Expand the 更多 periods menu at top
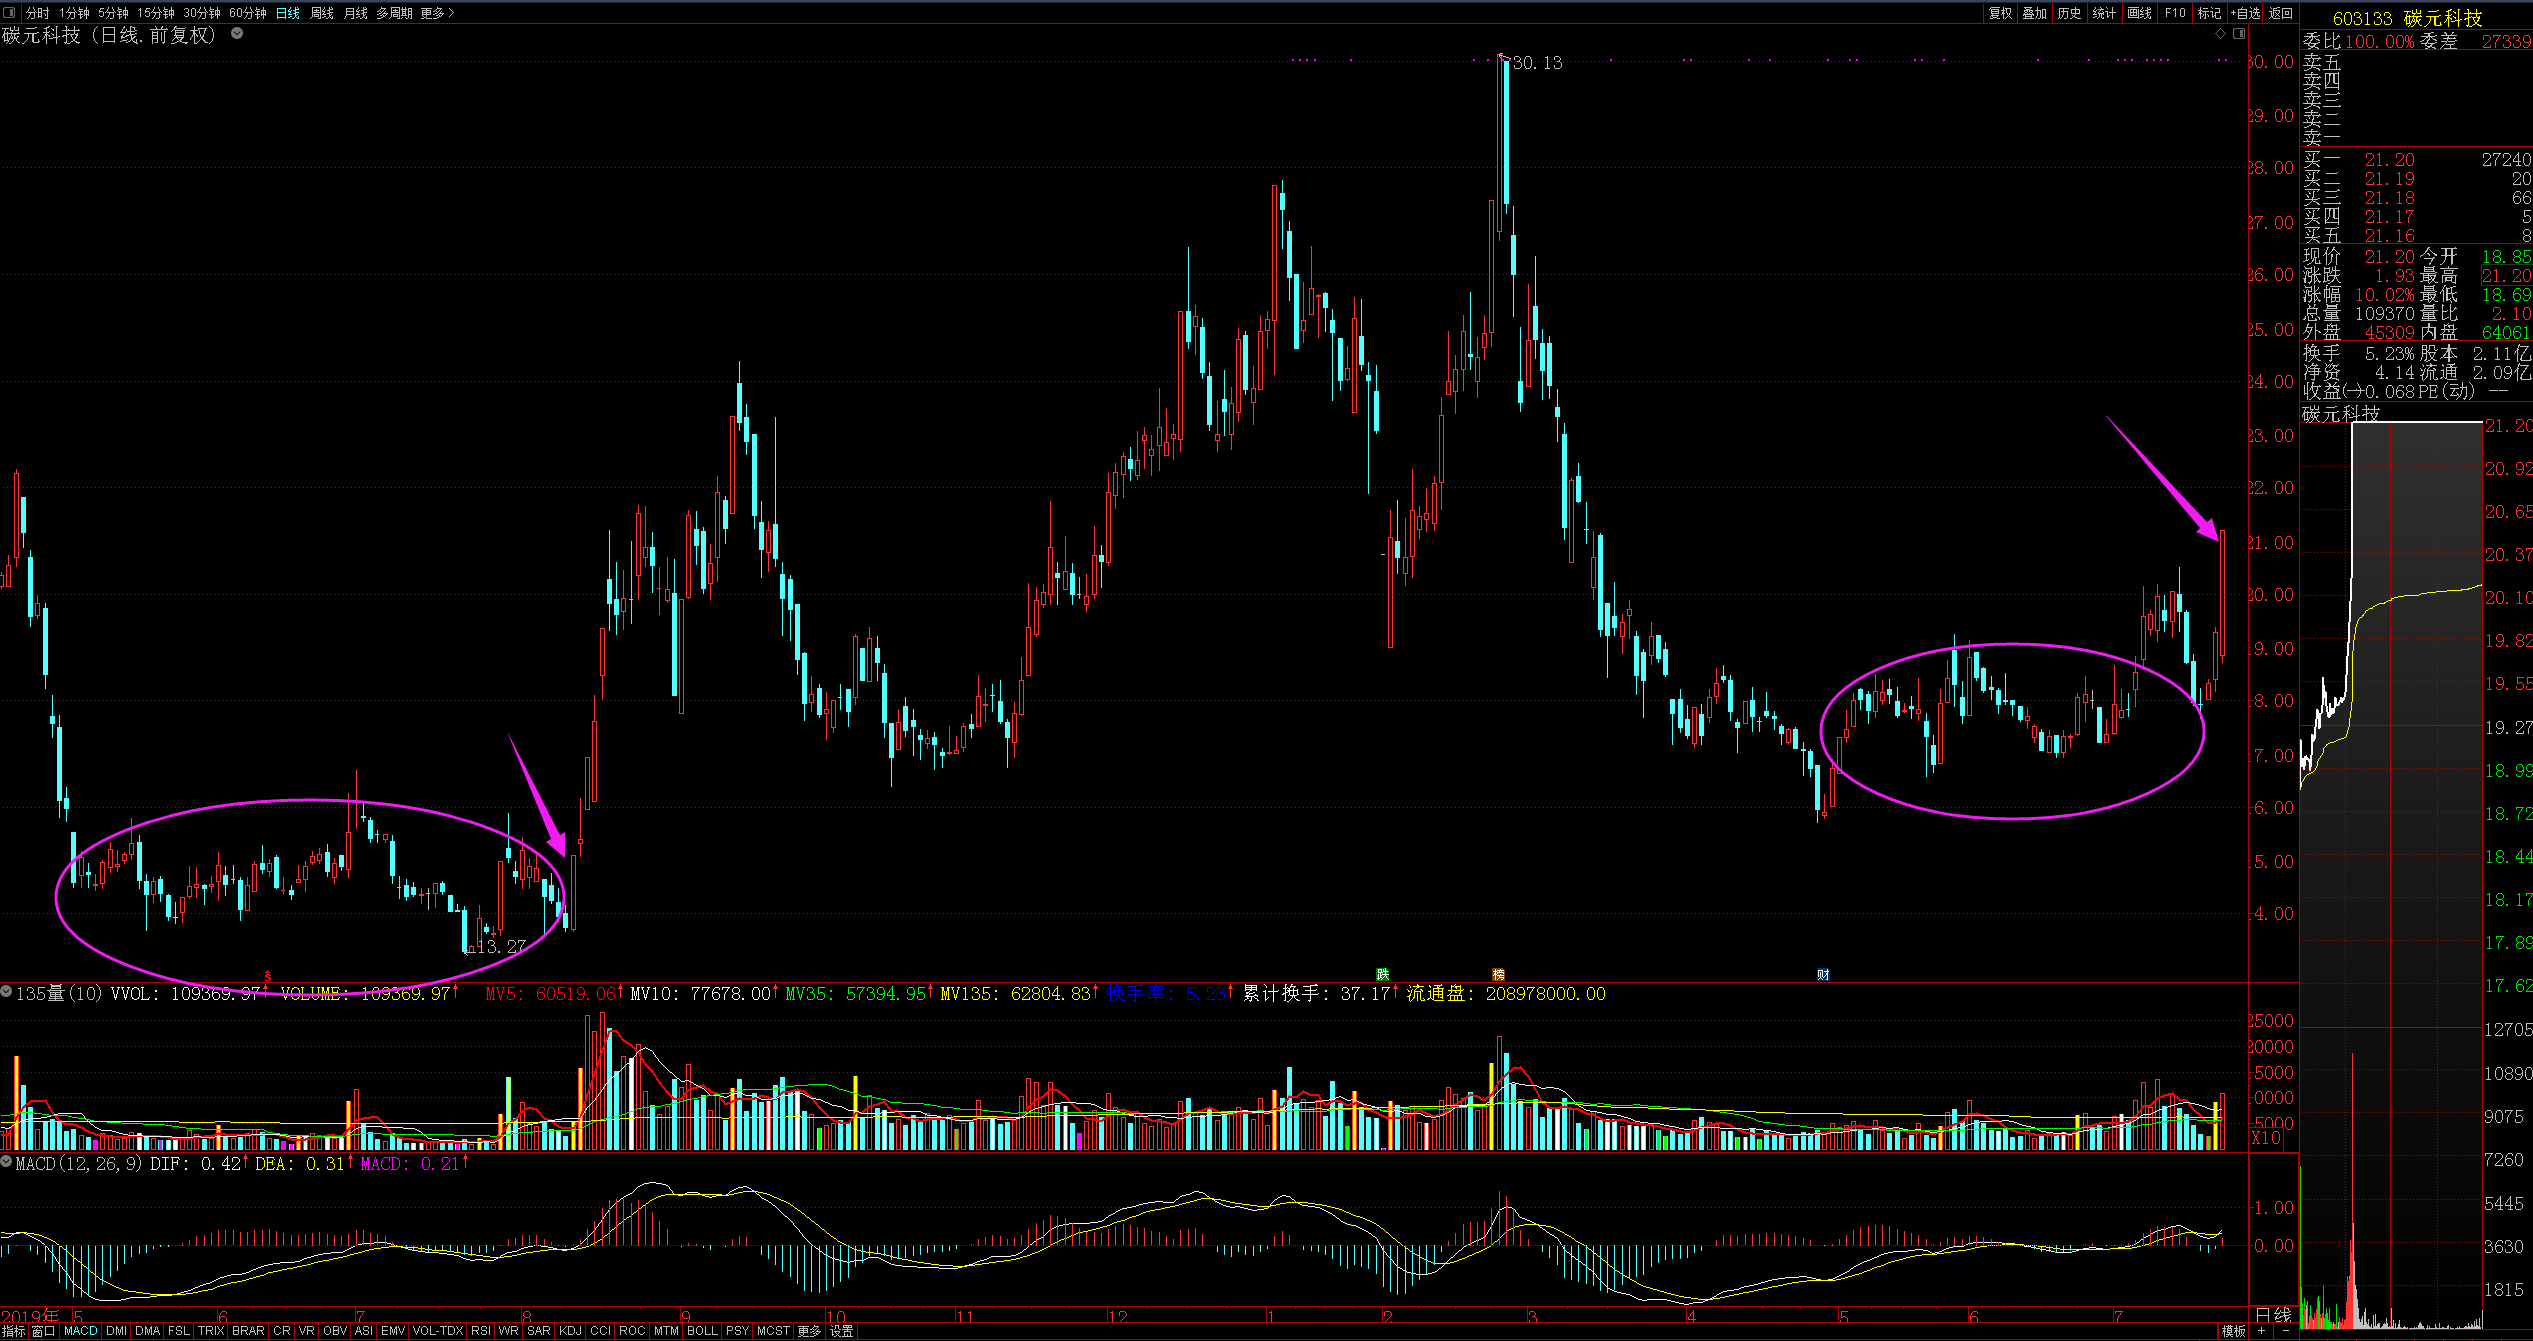 (x=437, y=13)
